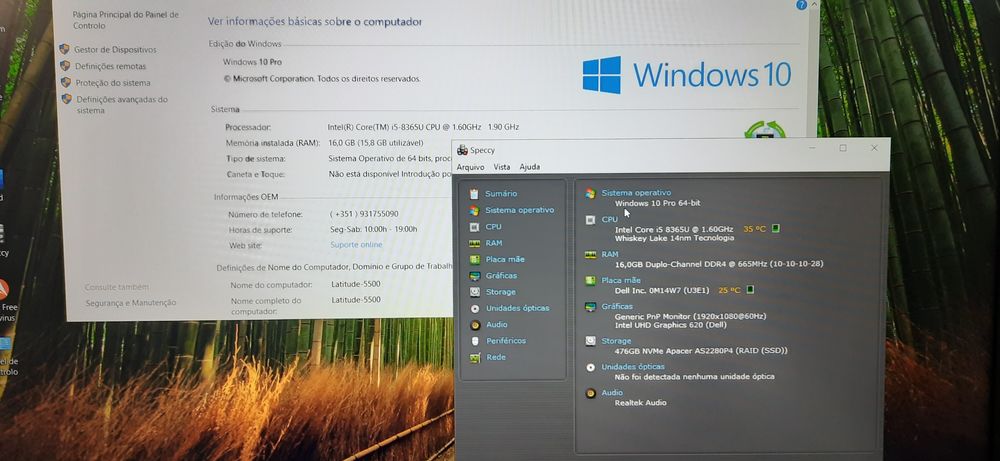The height and width of the screenshot is (461, 1000).
Task: Click 'Windows 10 Pro 64-bit' in the Speccy summary
Action: [x=658, y=203]
